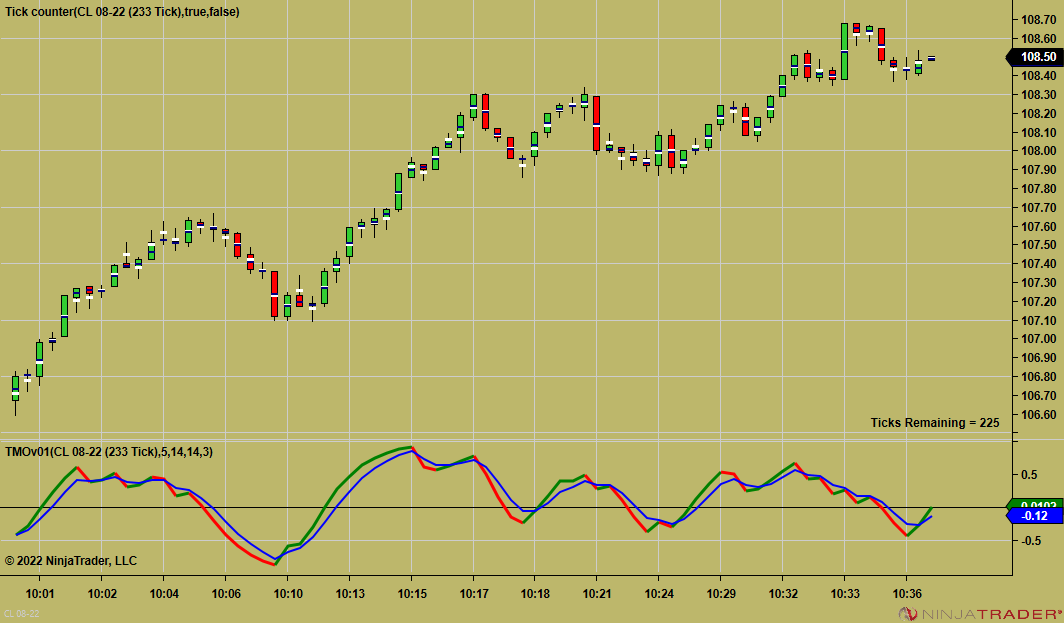
Task: Click the 106.90 price axis label
Action: [x=1038, y=358]
